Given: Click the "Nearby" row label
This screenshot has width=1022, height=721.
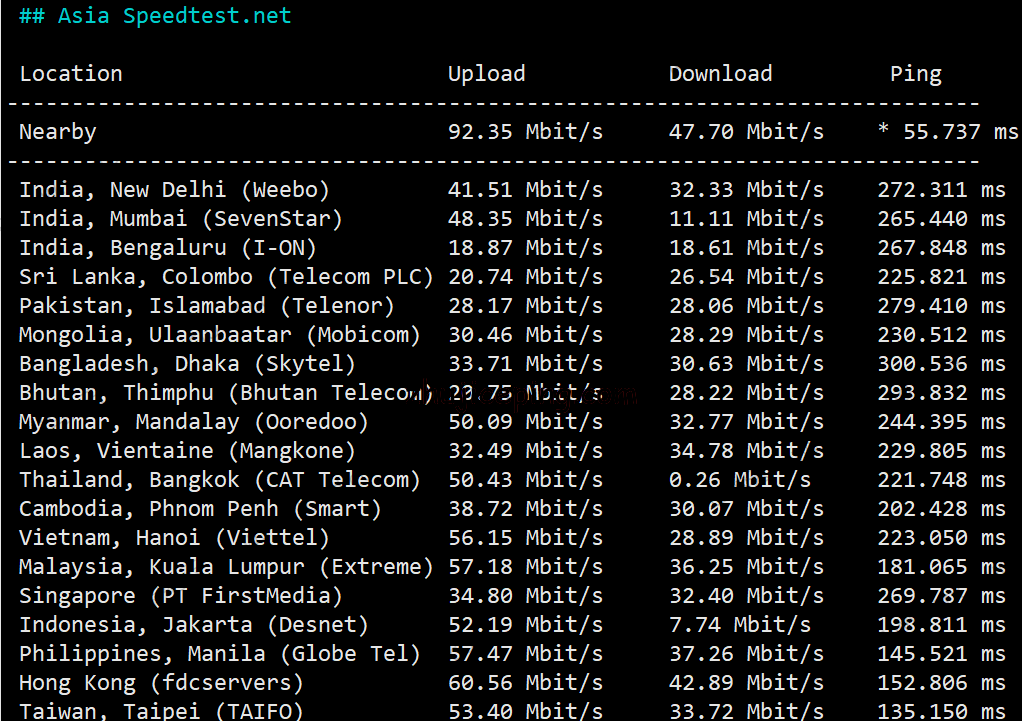Looking at the screenshot, I should pos(58,132).
